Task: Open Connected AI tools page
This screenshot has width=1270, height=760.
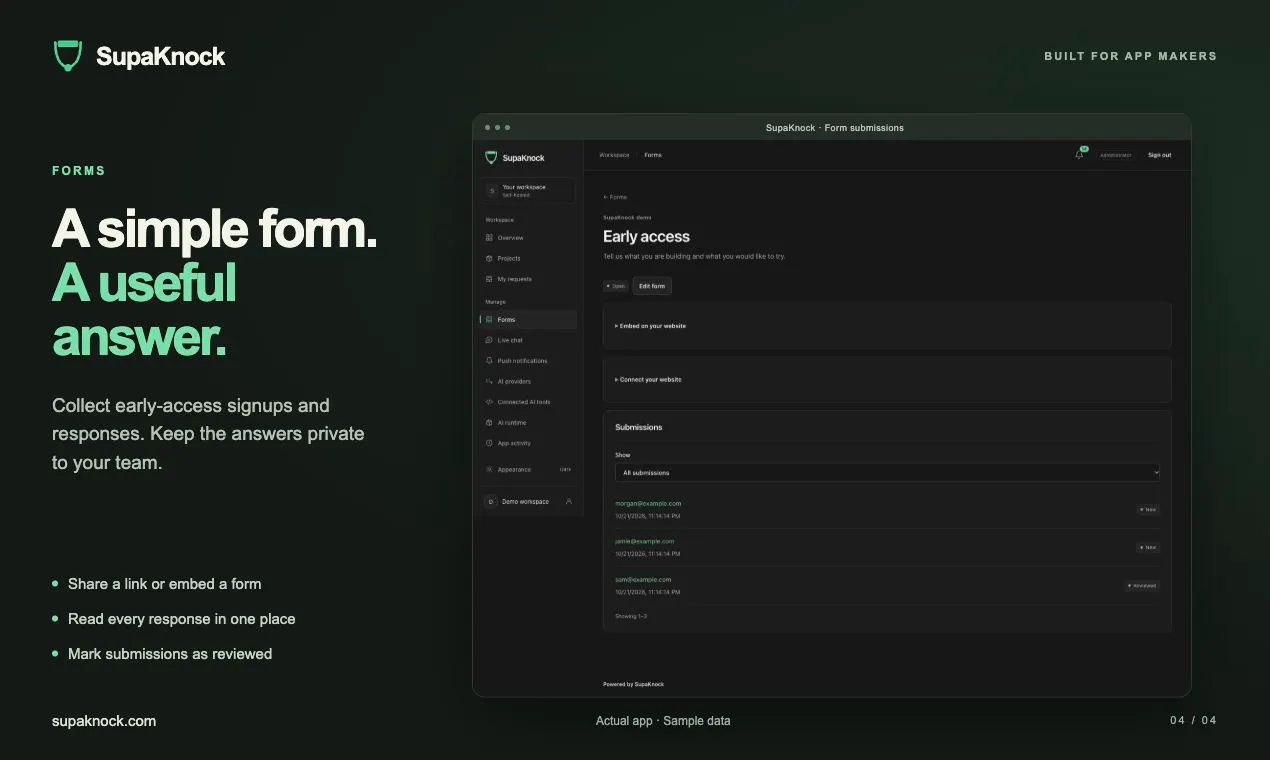Action: (529, 402)
